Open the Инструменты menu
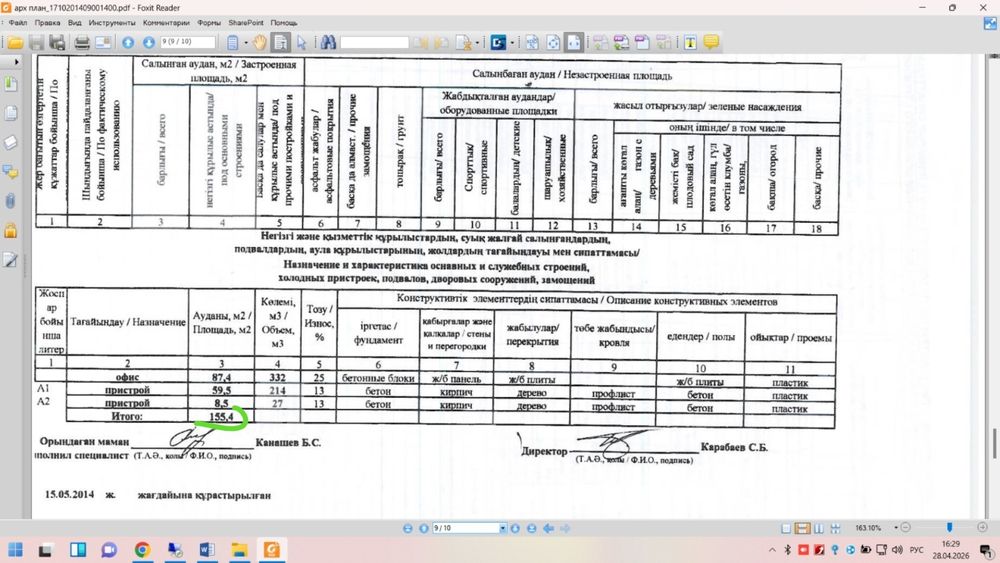 (x=112, y=23)
